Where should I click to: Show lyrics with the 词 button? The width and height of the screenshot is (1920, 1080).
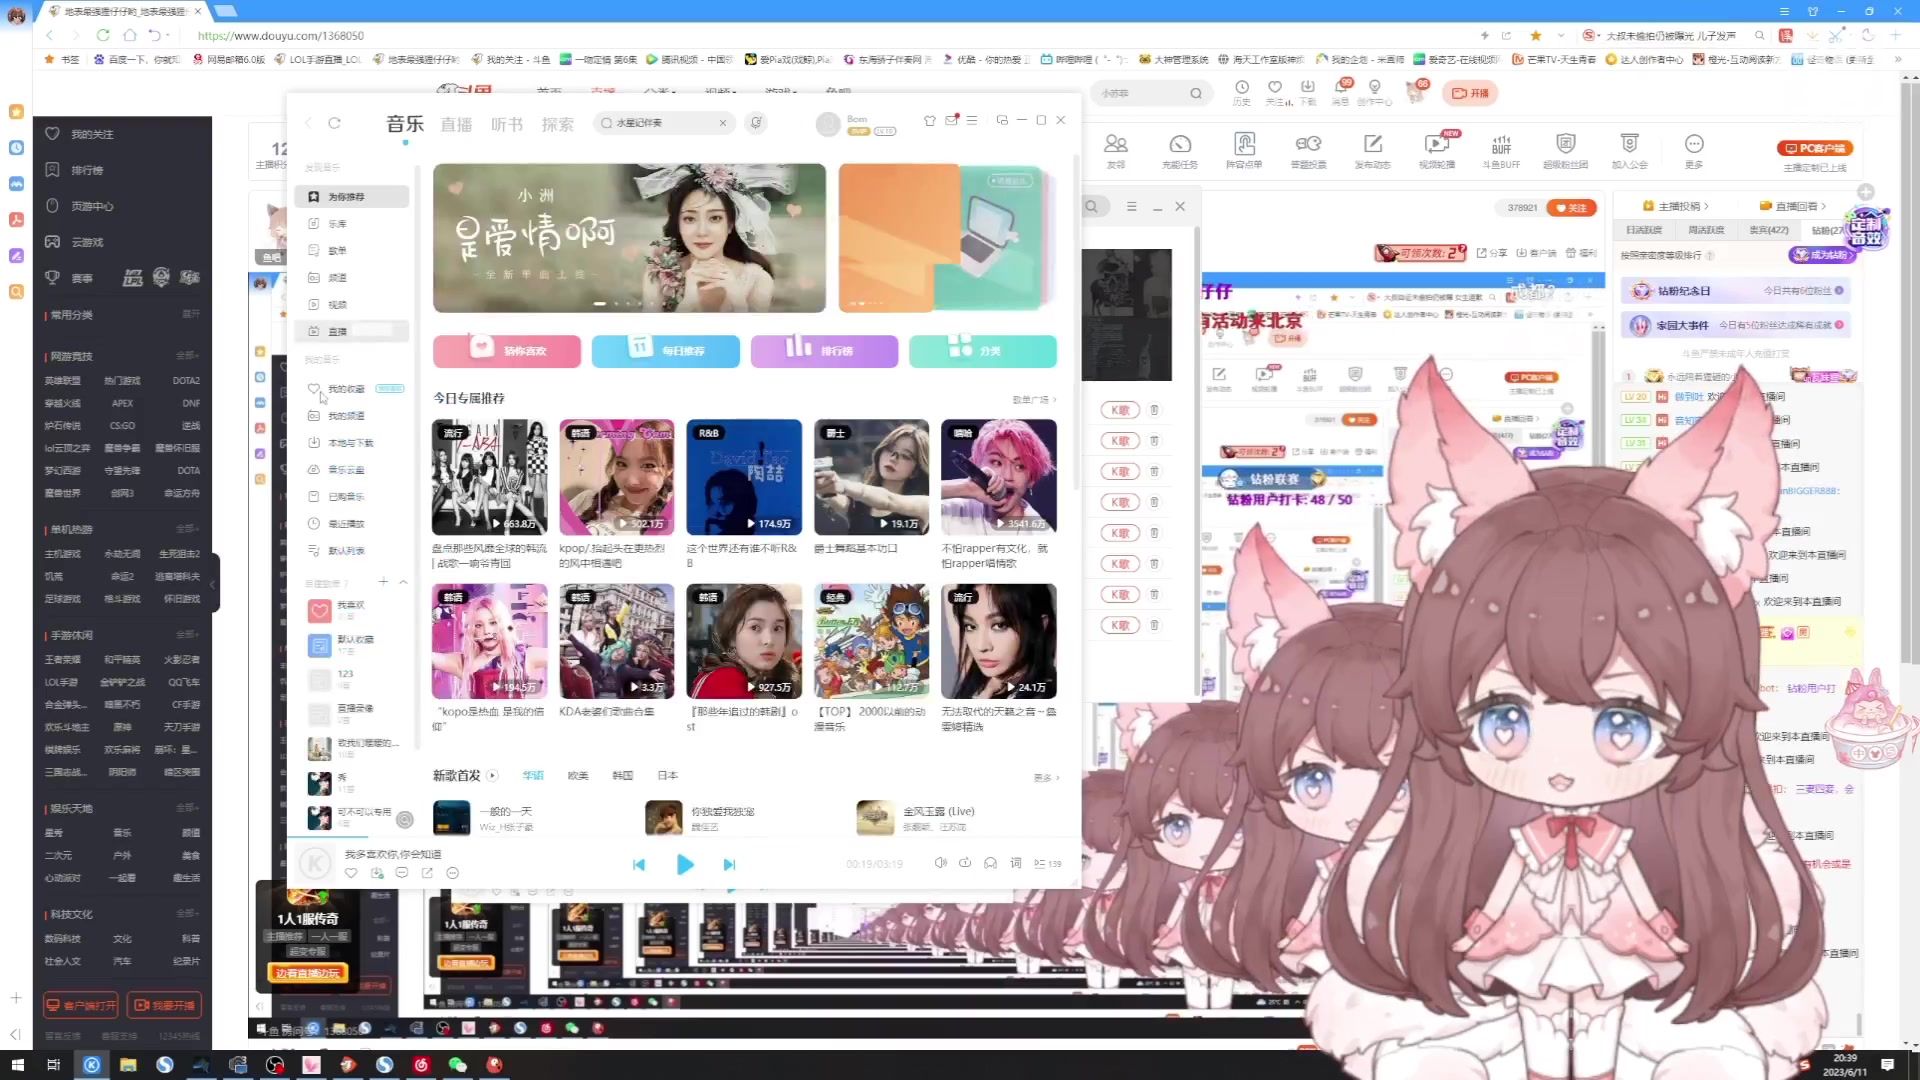(1015, 863)
